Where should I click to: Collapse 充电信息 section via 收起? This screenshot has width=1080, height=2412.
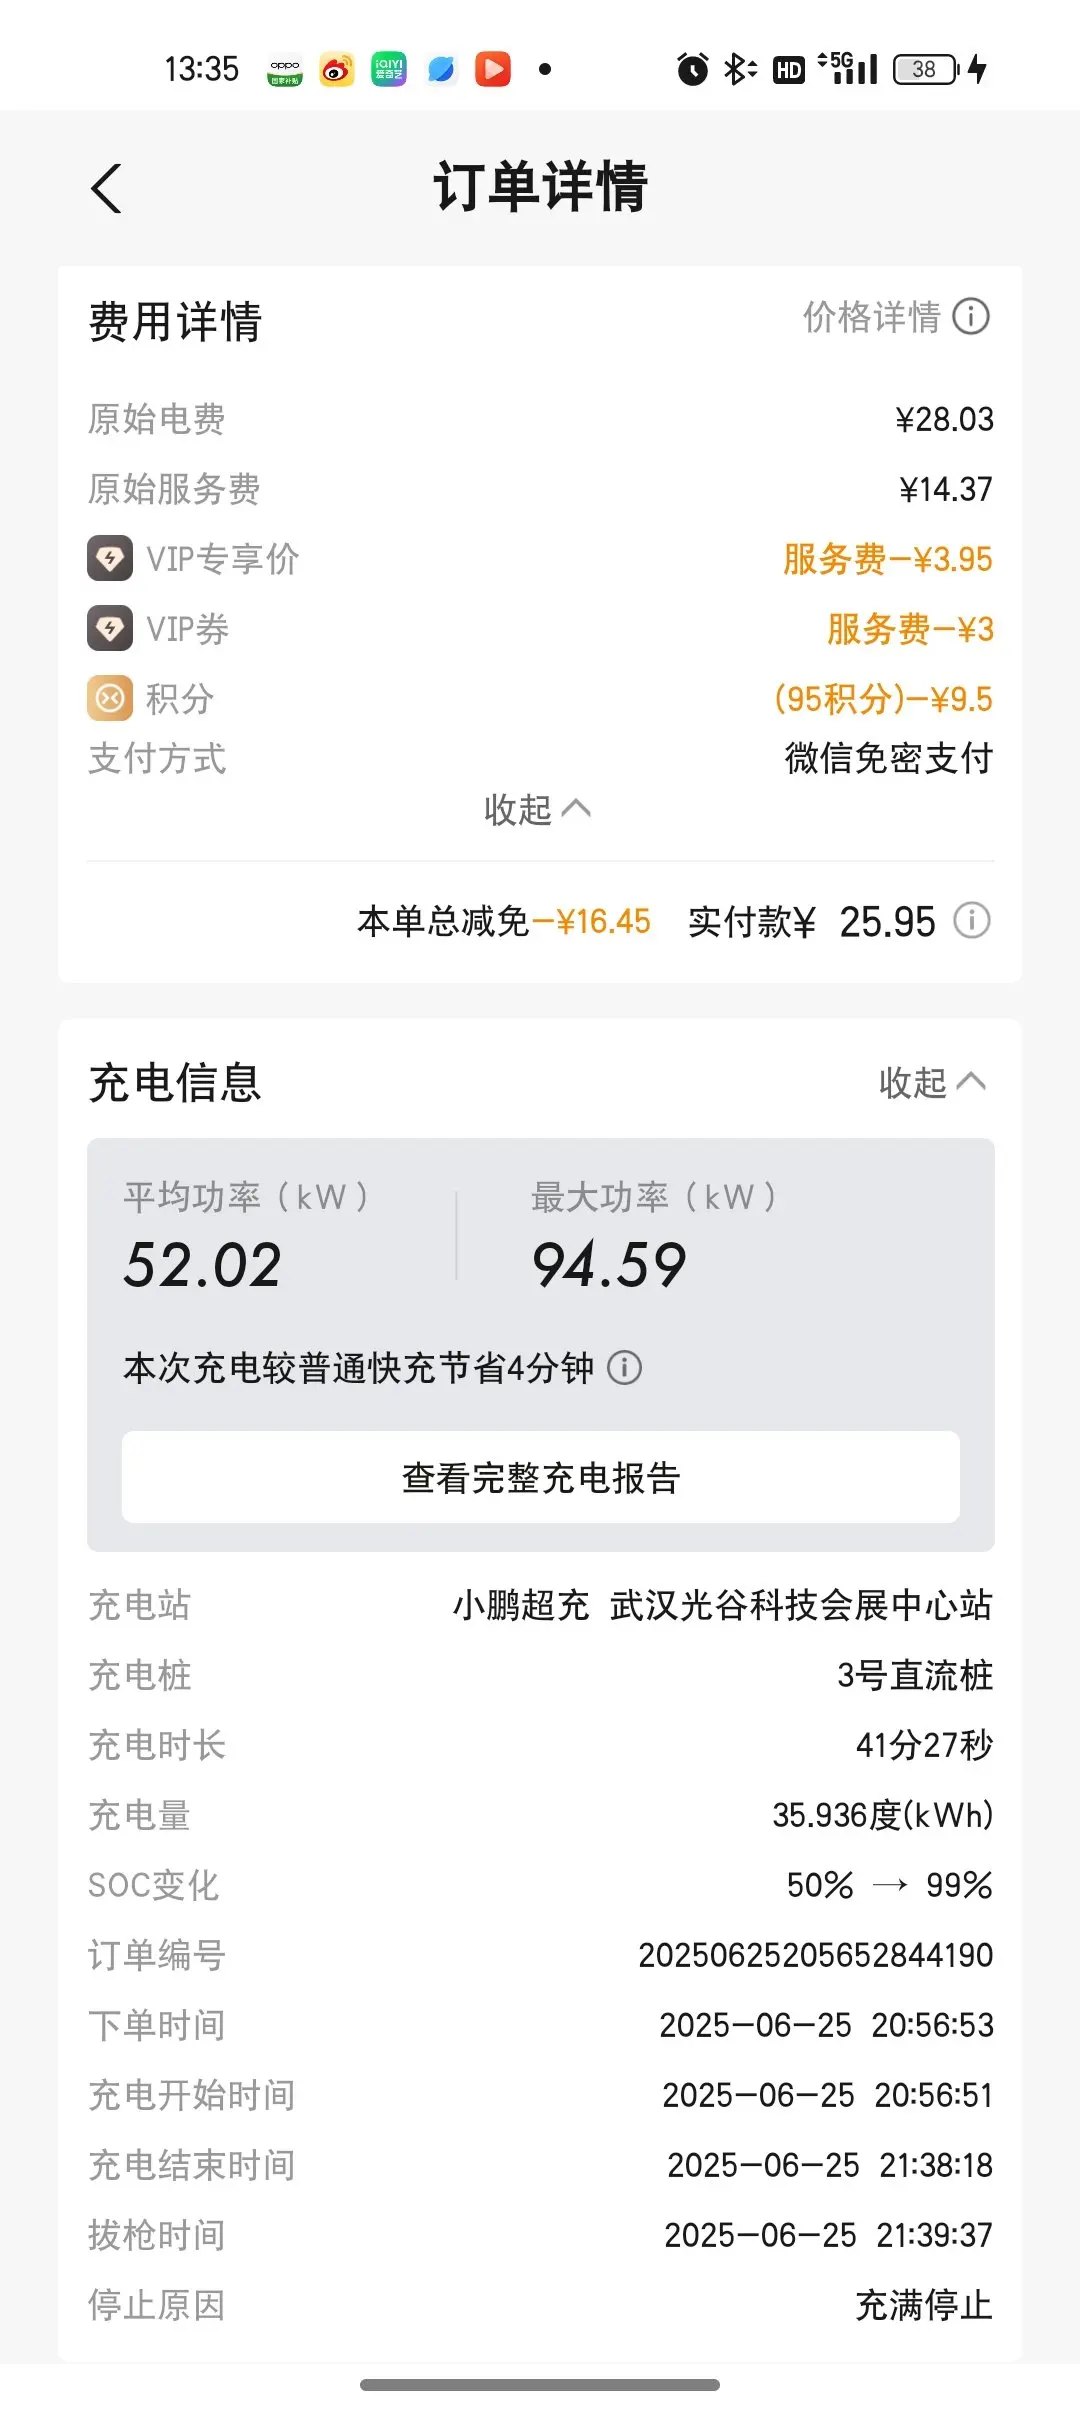pyautogui.click(x=932, y=1082)
